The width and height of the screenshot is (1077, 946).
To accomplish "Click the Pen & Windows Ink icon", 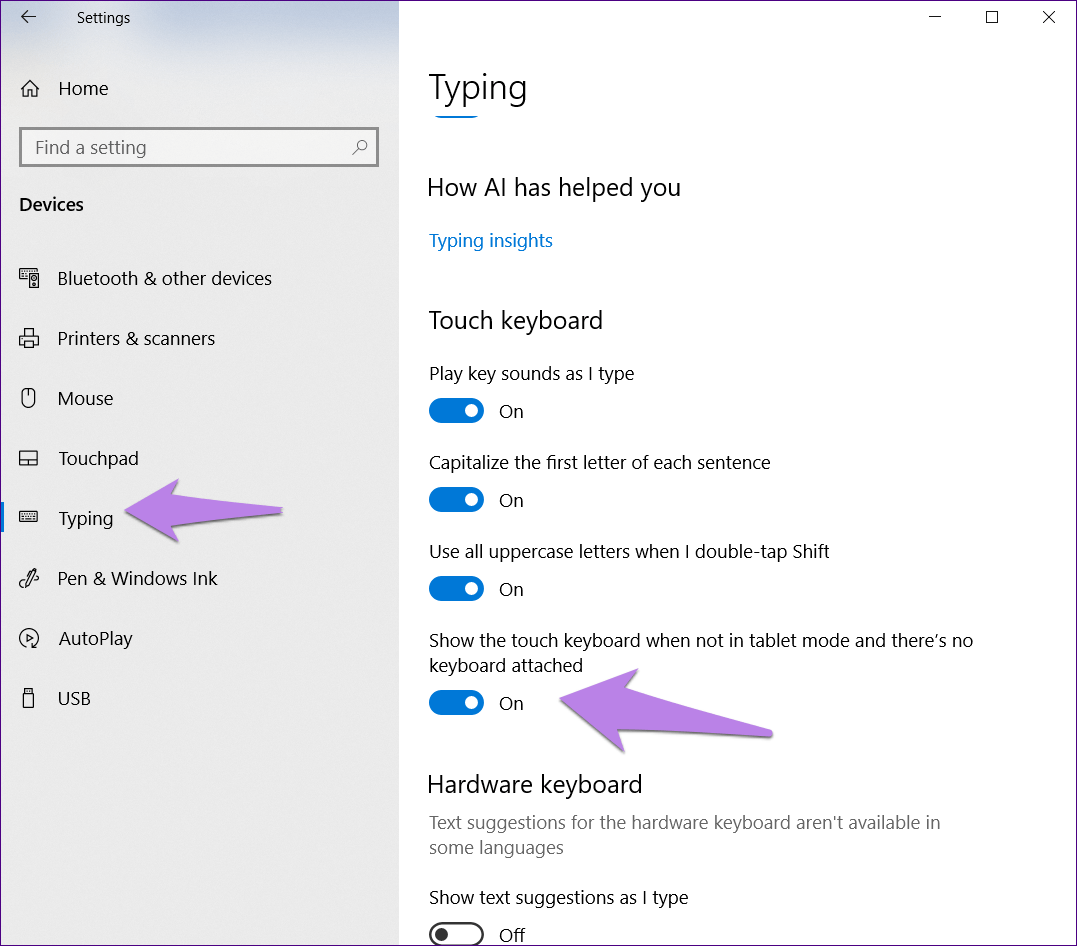I will coord(29,578).
